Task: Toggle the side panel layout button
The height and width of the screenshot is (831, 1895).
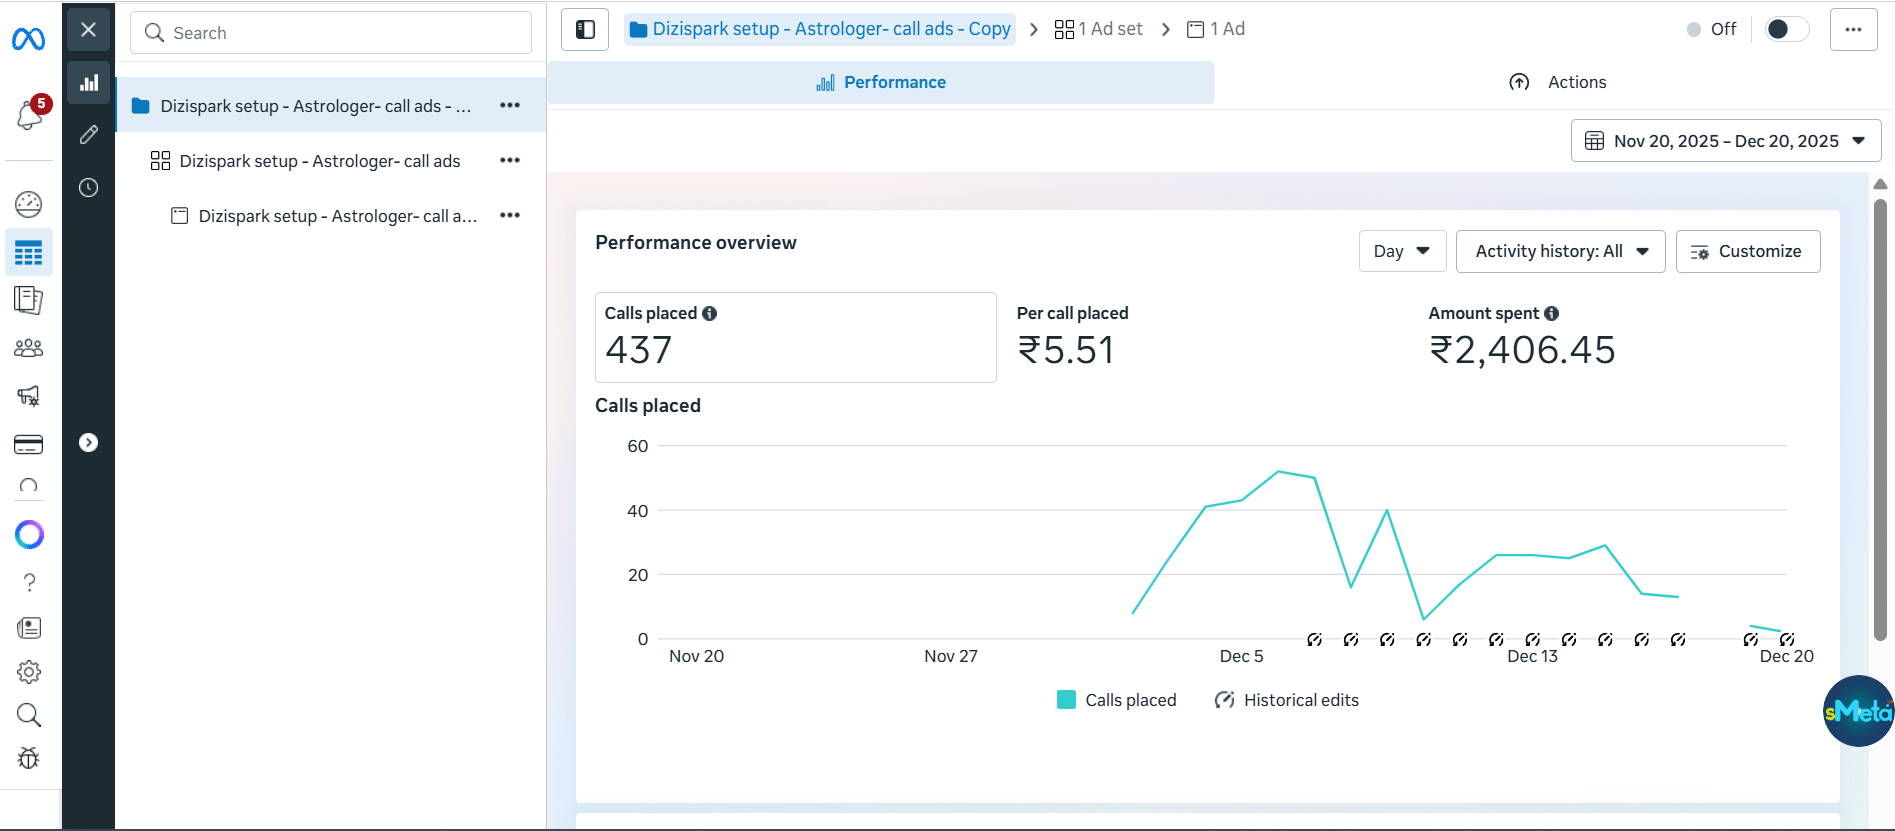Action: [585, 29]
